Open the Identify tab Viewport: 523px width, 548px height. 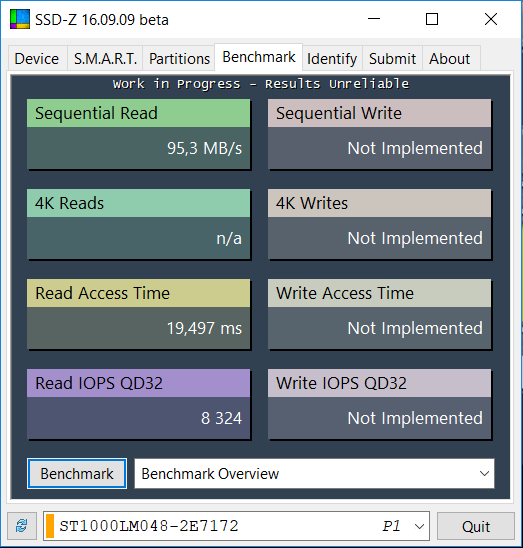pyautogui.click(x=332, y=58)
